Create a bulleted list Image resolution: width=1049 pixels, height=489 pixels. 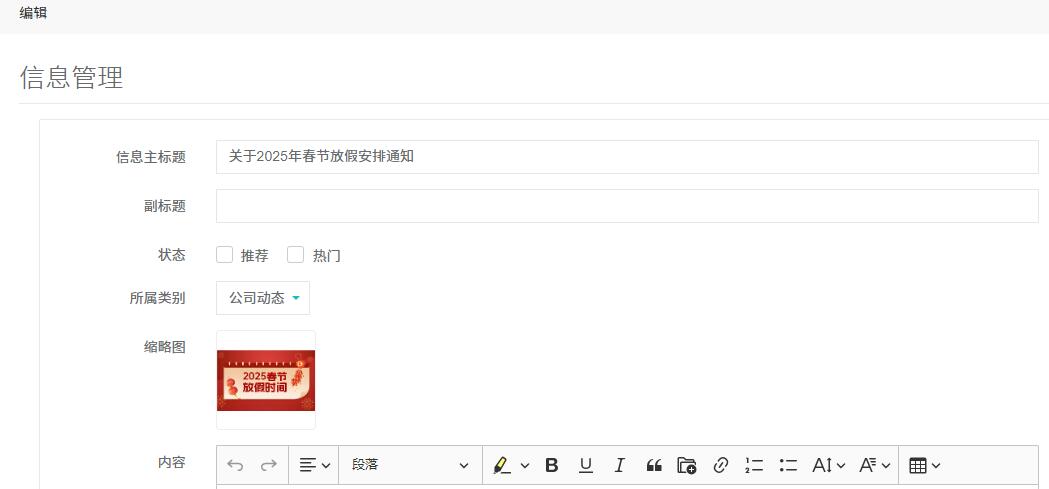coord(788,465)
